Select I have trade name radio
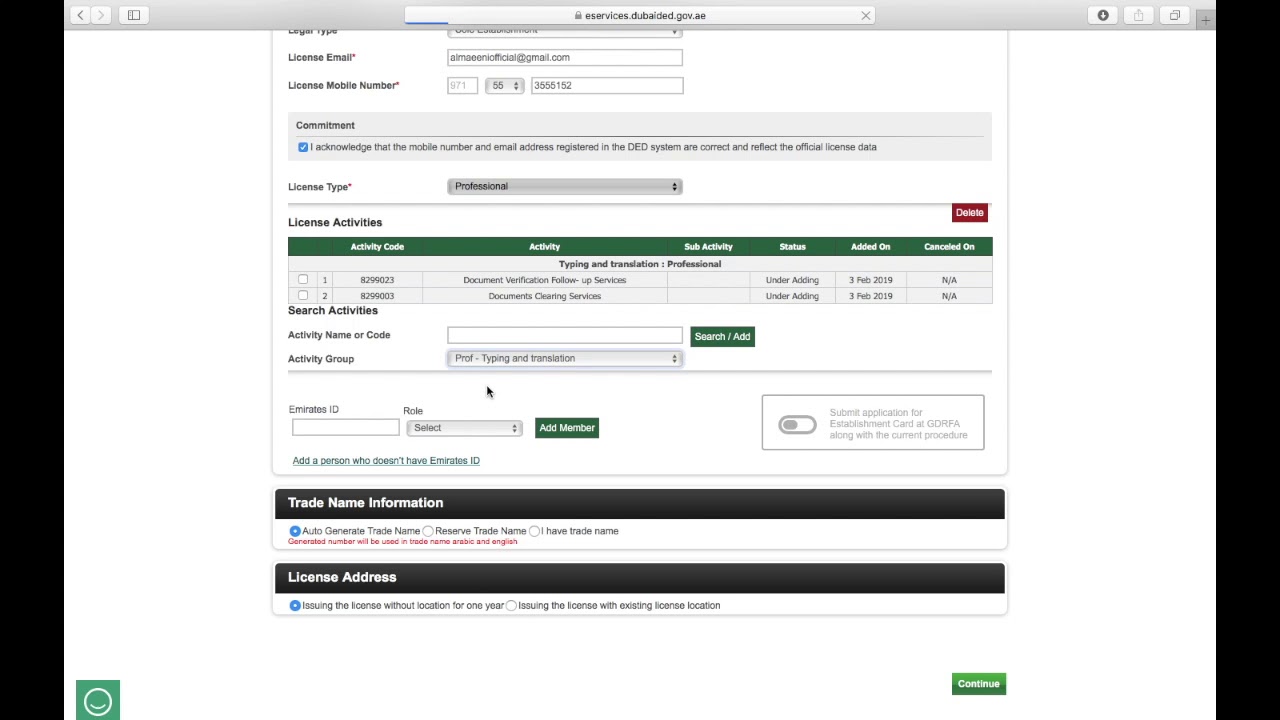The image size is (1280, 720). pyautogui.click(x=534, y=531)
